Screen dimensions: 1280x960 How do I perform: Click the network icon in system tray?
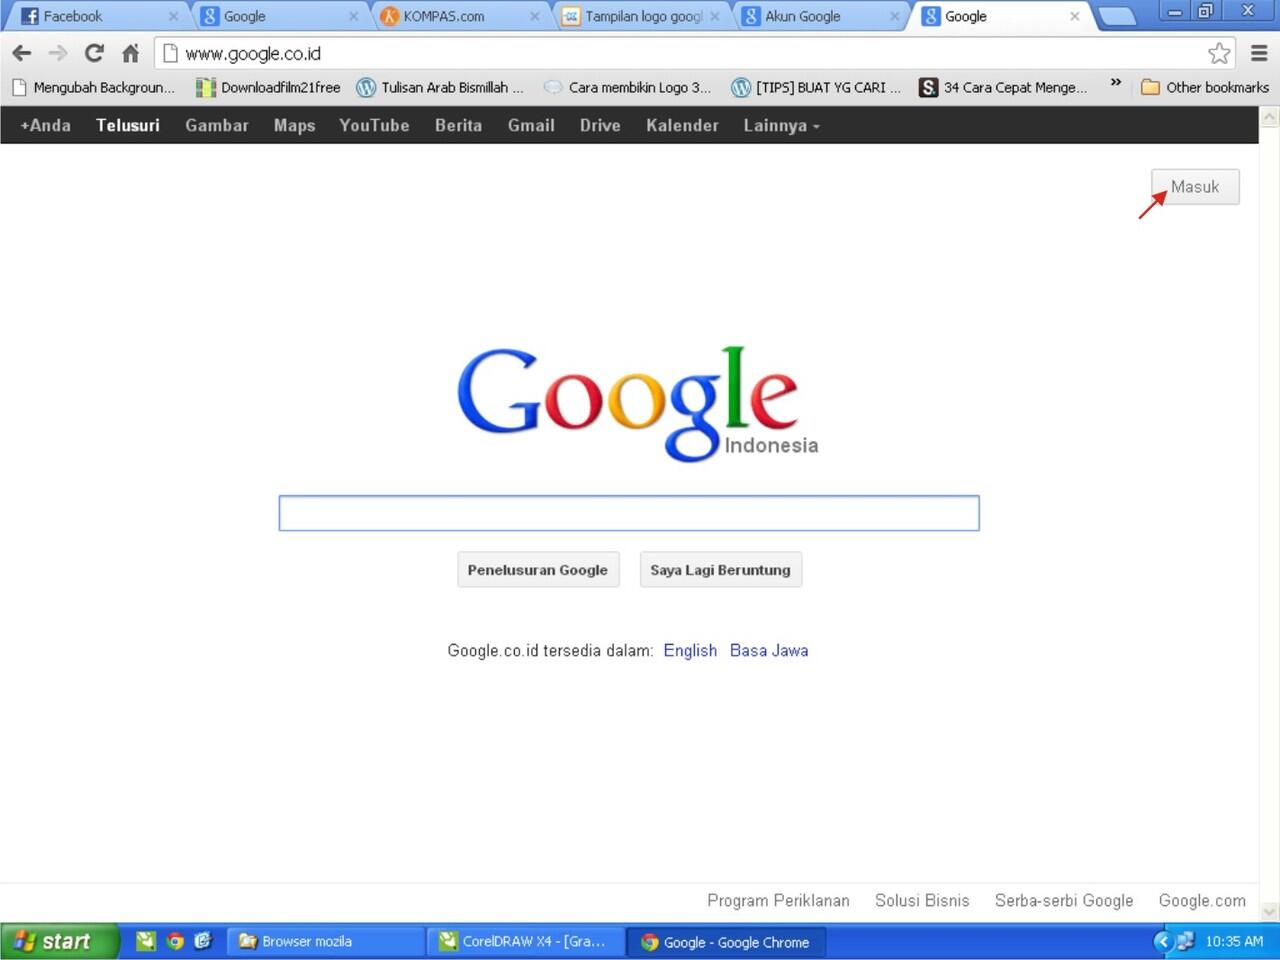click(1185, 941)
